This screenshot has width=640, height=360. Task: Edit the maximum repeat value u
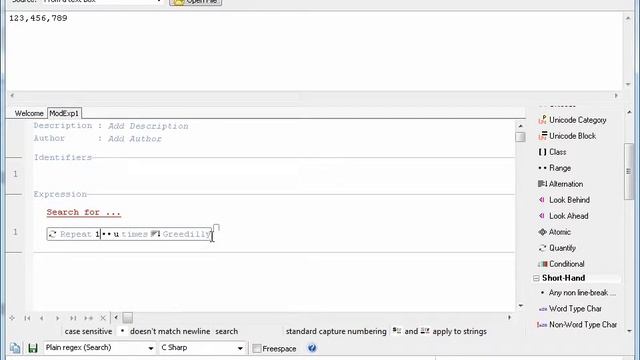pos(116,234)
